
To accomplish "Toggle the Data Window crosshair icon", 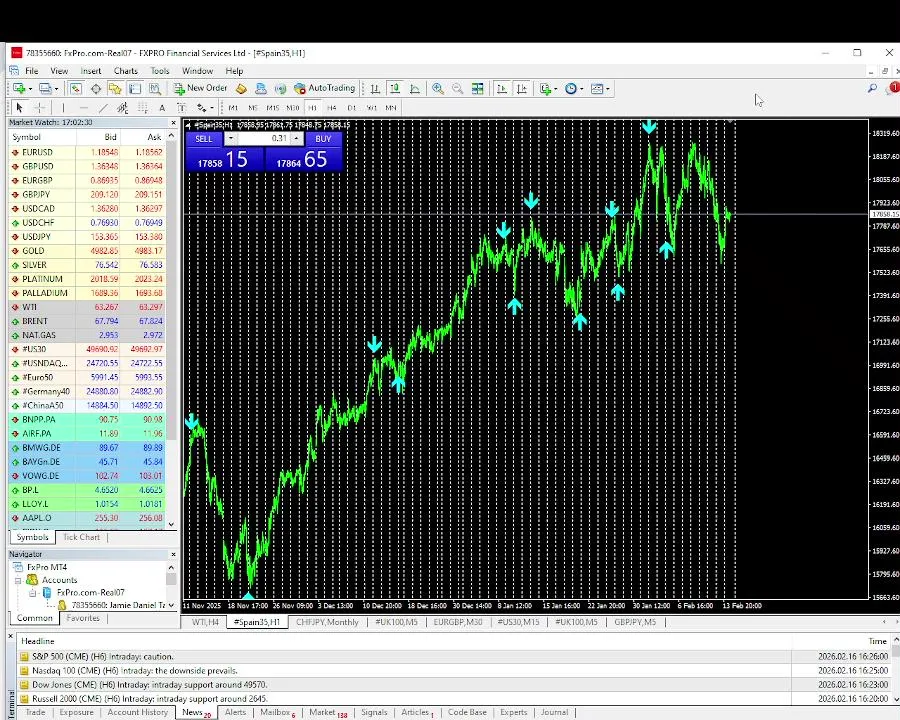I will [96, 88].
